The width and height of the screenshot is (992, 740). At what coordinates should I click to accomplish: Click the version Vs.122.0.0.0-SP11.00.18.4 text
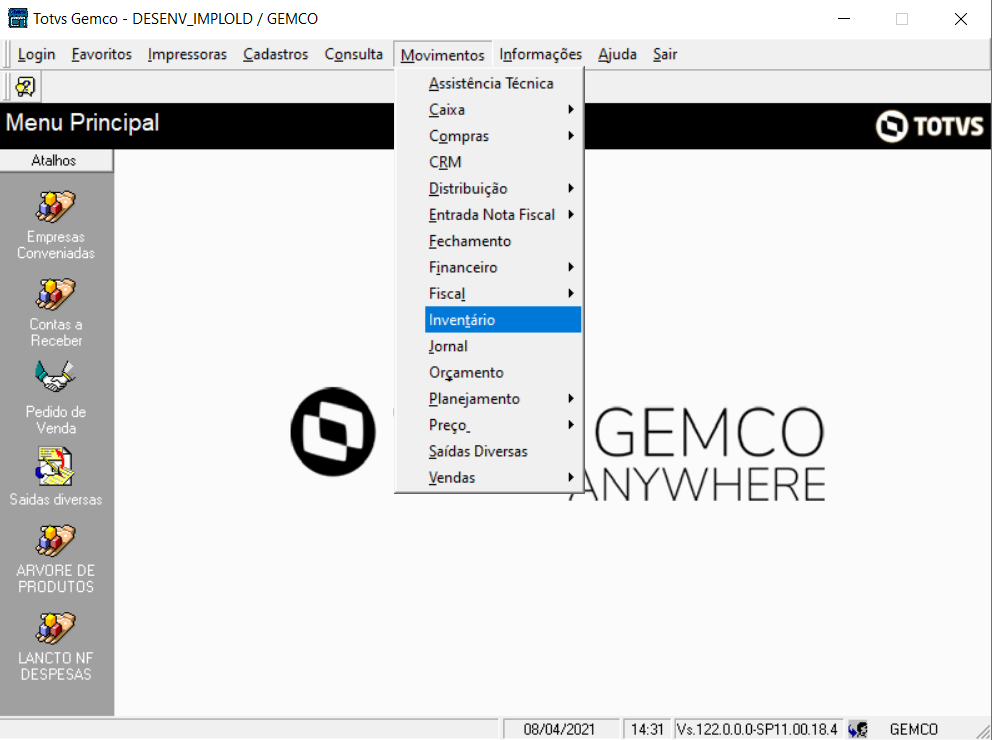[757, 729]
